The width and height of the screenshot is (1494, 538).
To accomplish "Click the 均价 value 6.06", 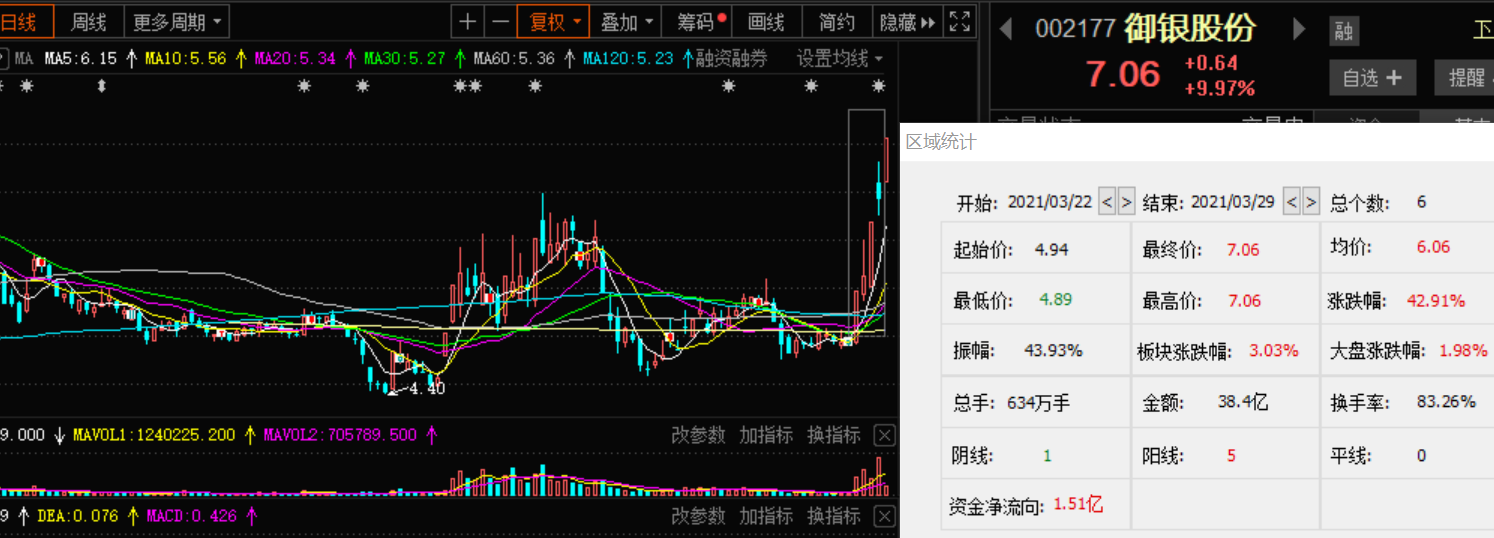I will point(1433,247).
